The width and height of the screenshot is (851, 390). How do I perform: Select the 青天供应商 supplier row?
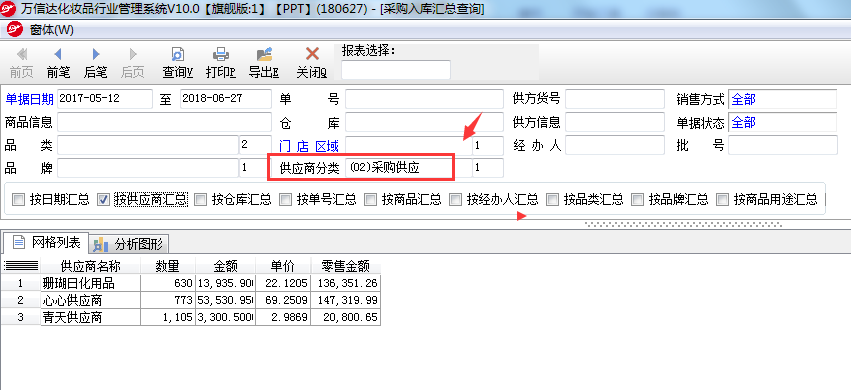click(90, 317)
